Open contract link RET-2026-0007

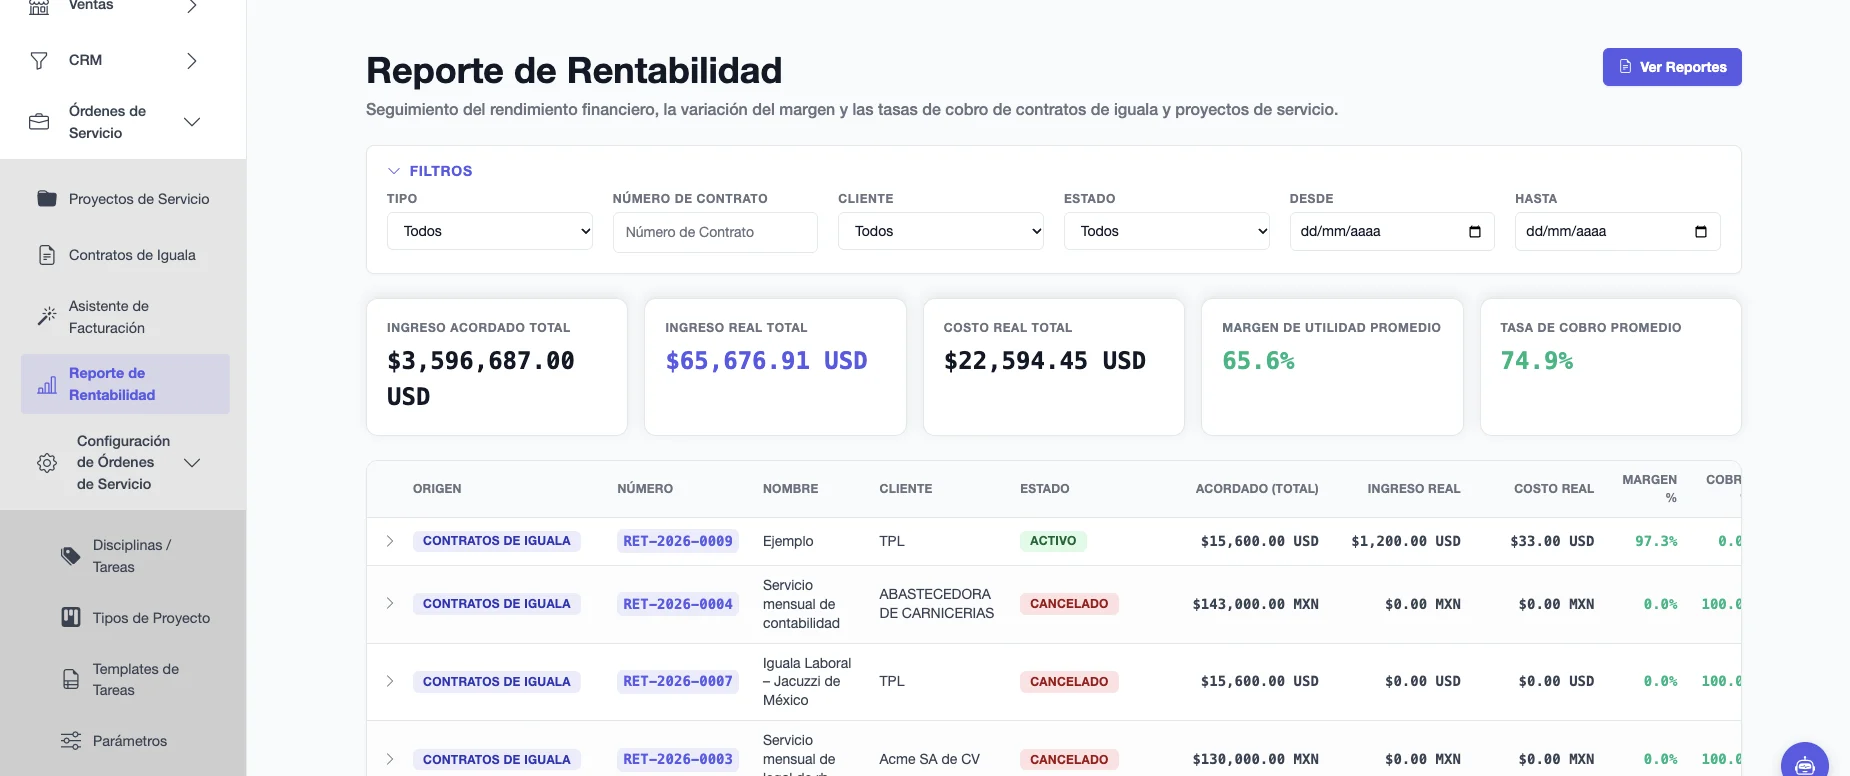[x=678, y=681]
